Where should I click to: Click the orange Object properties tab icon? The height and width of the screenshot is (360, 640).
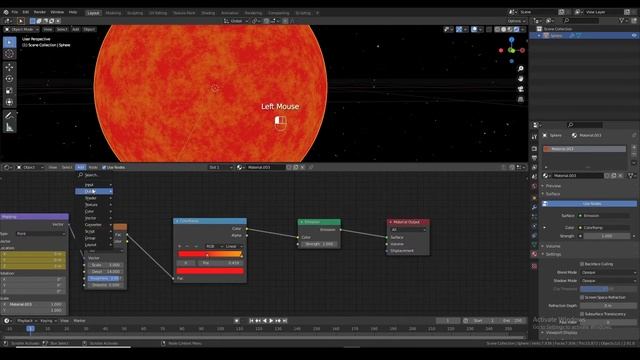click(534, 198)
